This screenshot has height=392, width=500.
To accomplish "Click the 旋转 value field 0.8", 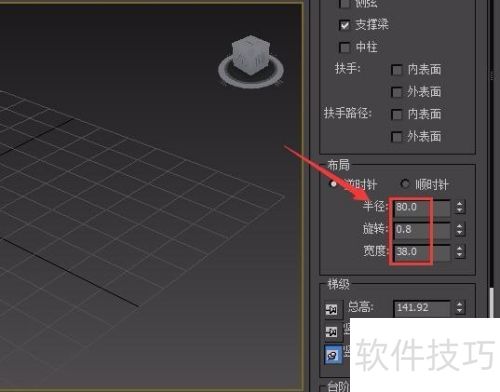I will (x=422, y=230).
